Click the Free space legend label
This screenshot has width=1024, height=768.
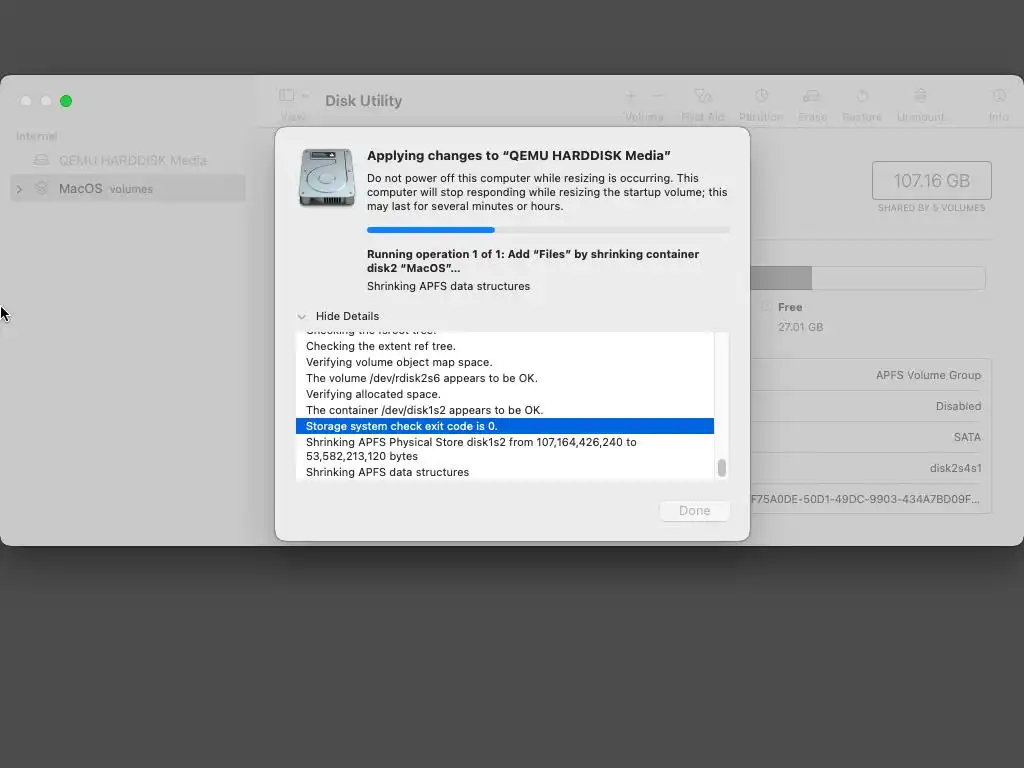(790, 307)
